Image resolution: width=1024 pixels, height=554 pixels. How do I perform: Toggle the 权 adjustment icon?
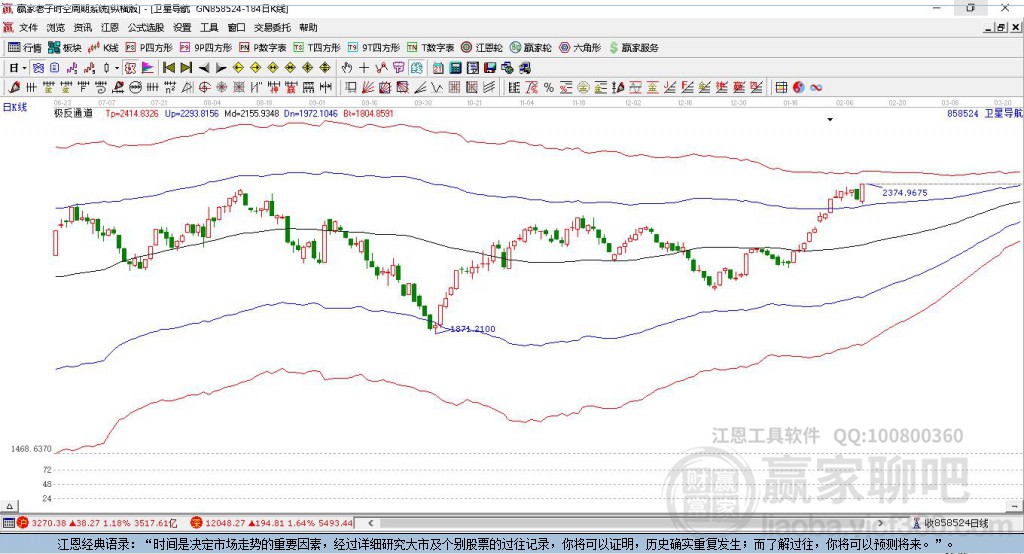tap(130, 68)
